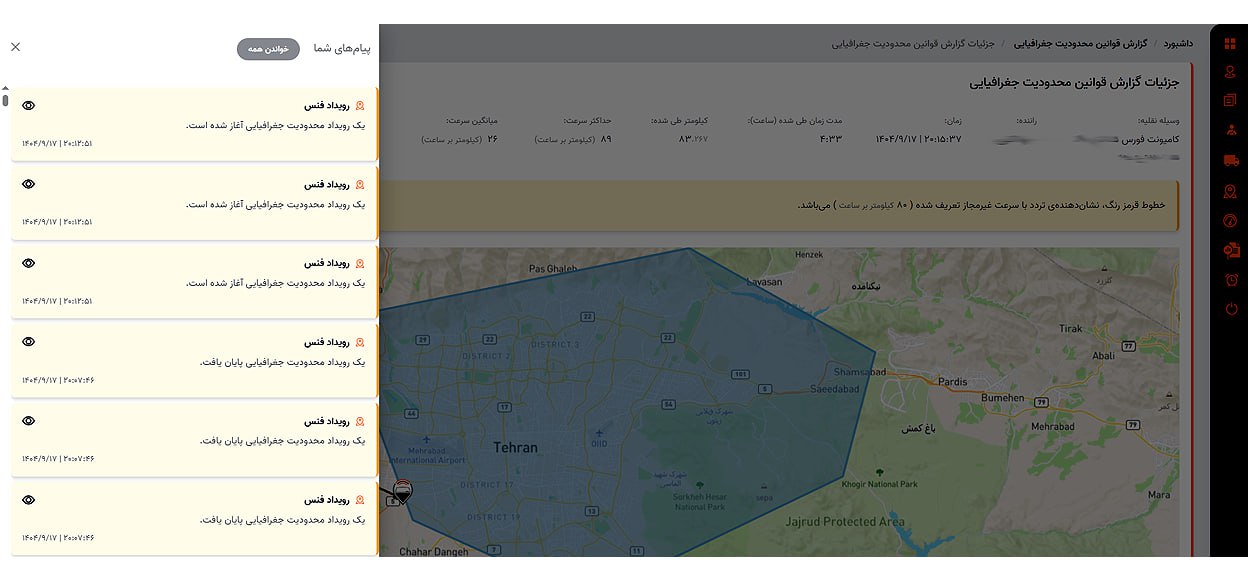Select the driver icon in sidebar
The height and width of the screenshot is (581, 1248).
(x=1230, y=130)
